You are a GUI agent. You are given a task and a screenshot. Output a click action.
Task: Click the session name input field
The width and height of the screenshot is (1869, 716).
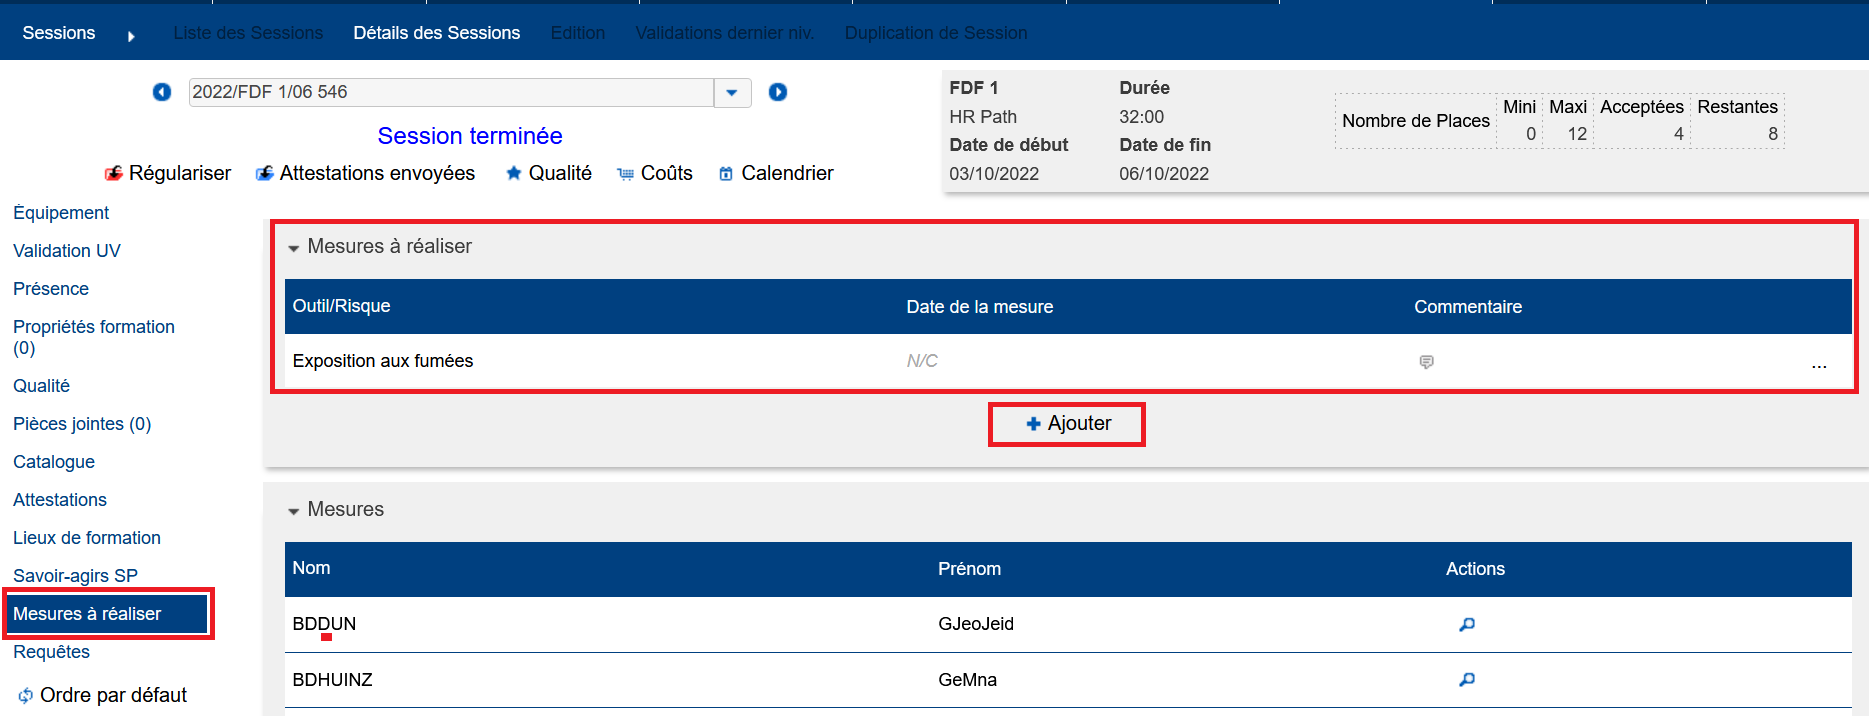pyautogui.click(x=450, y=92)
